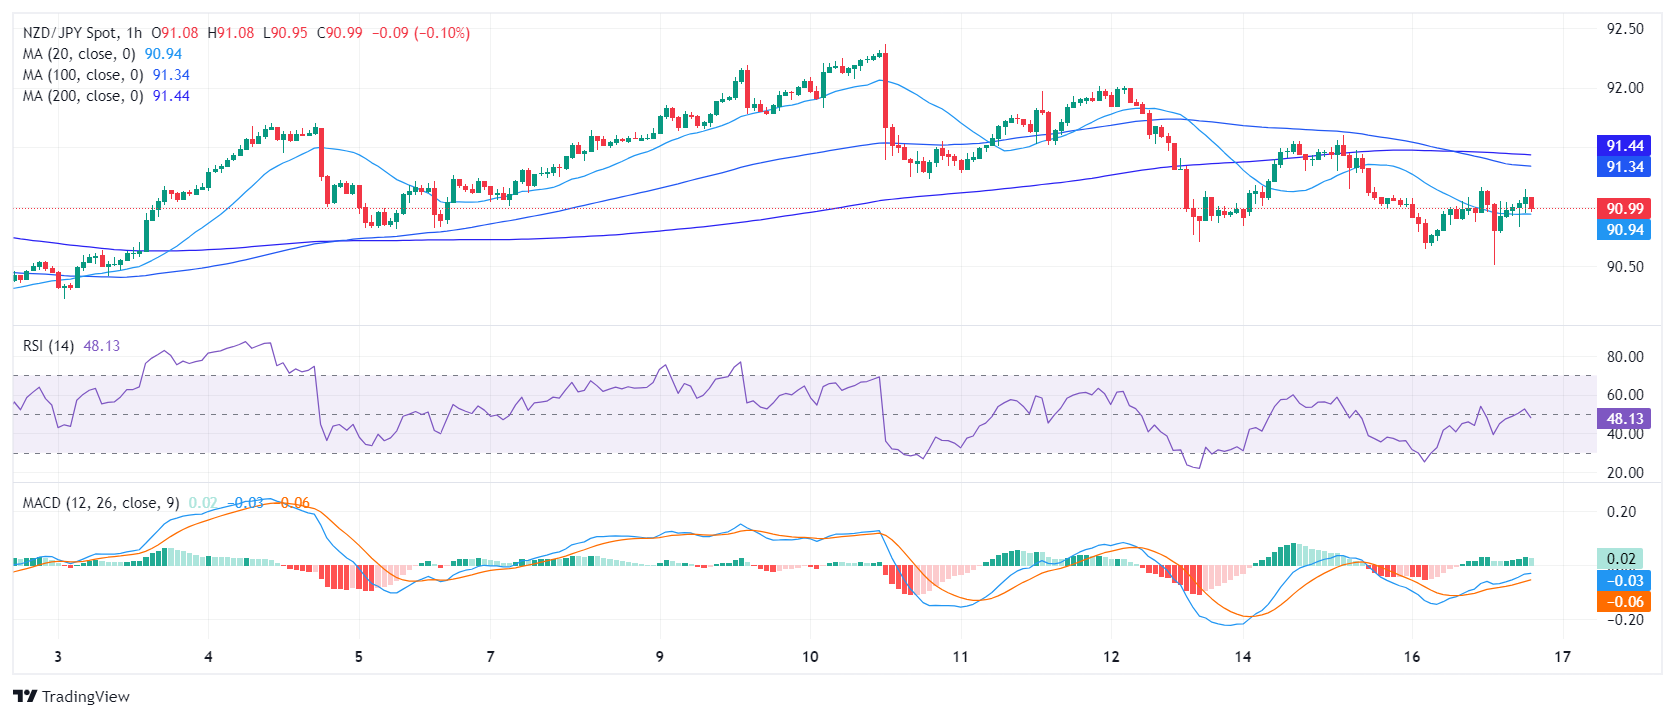Click date 14 on the time axis
Image resolution: width=1675 pixels, height=718 pixels.
(1242, 657)
